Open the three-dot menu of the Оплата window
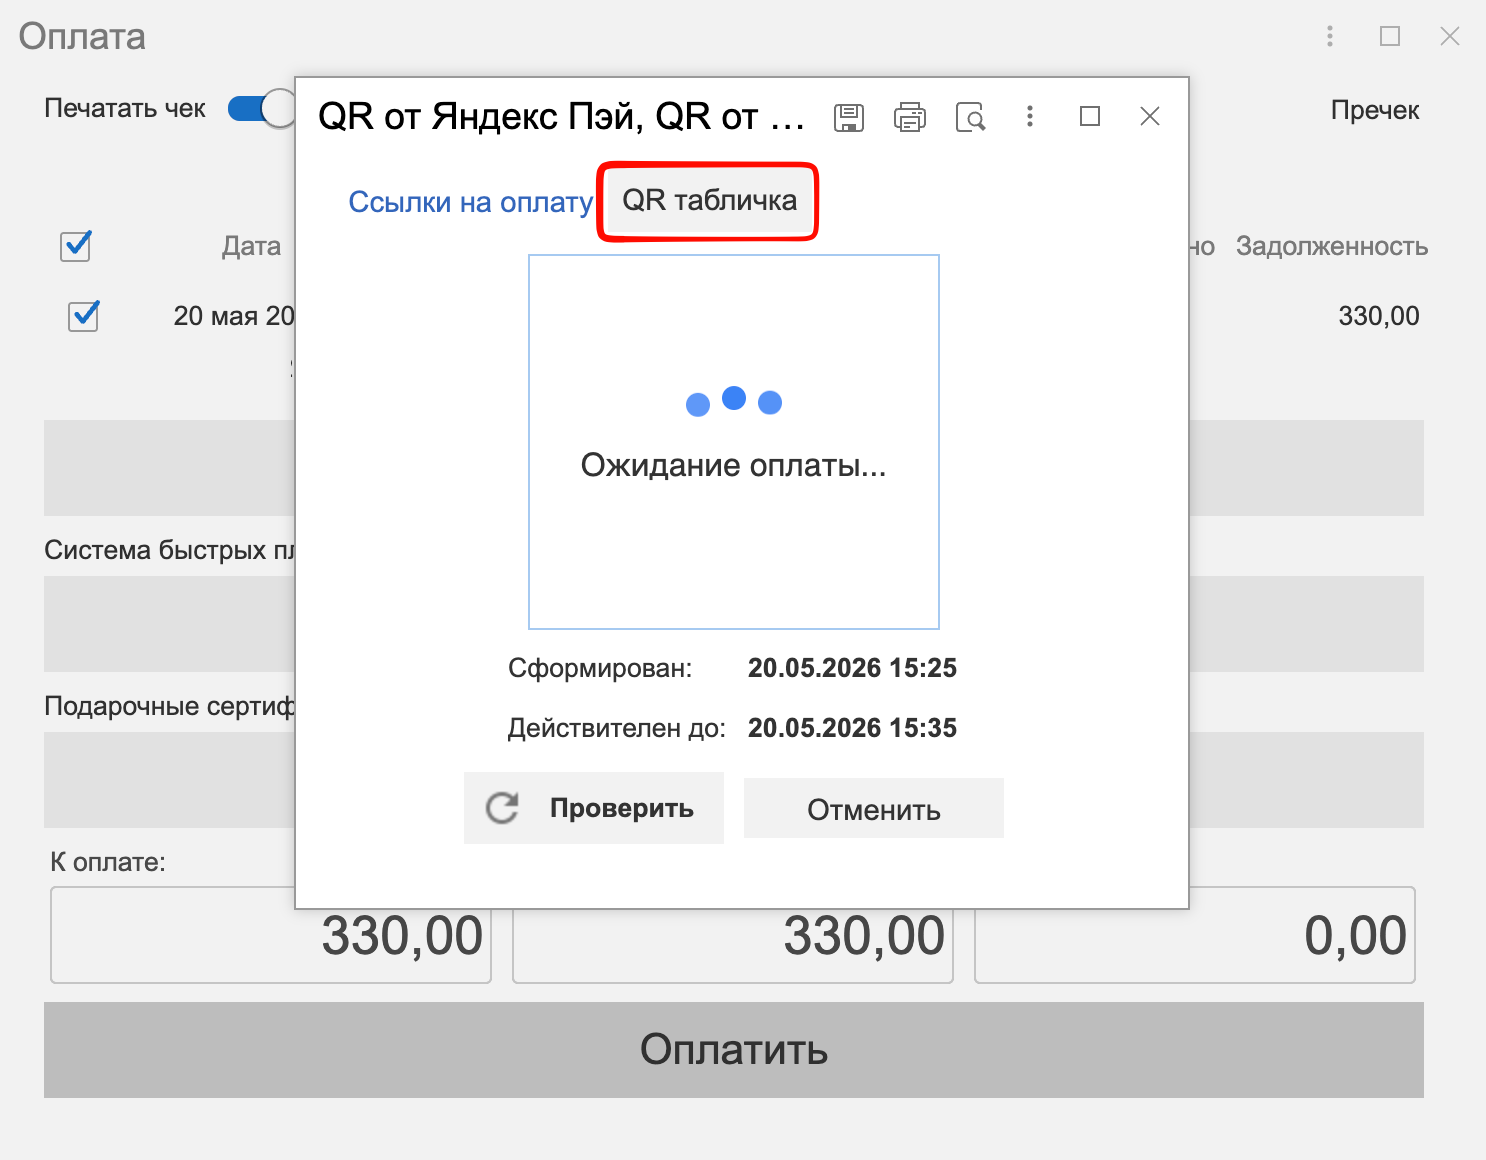The image size is (1486, 1160). 1330,36
